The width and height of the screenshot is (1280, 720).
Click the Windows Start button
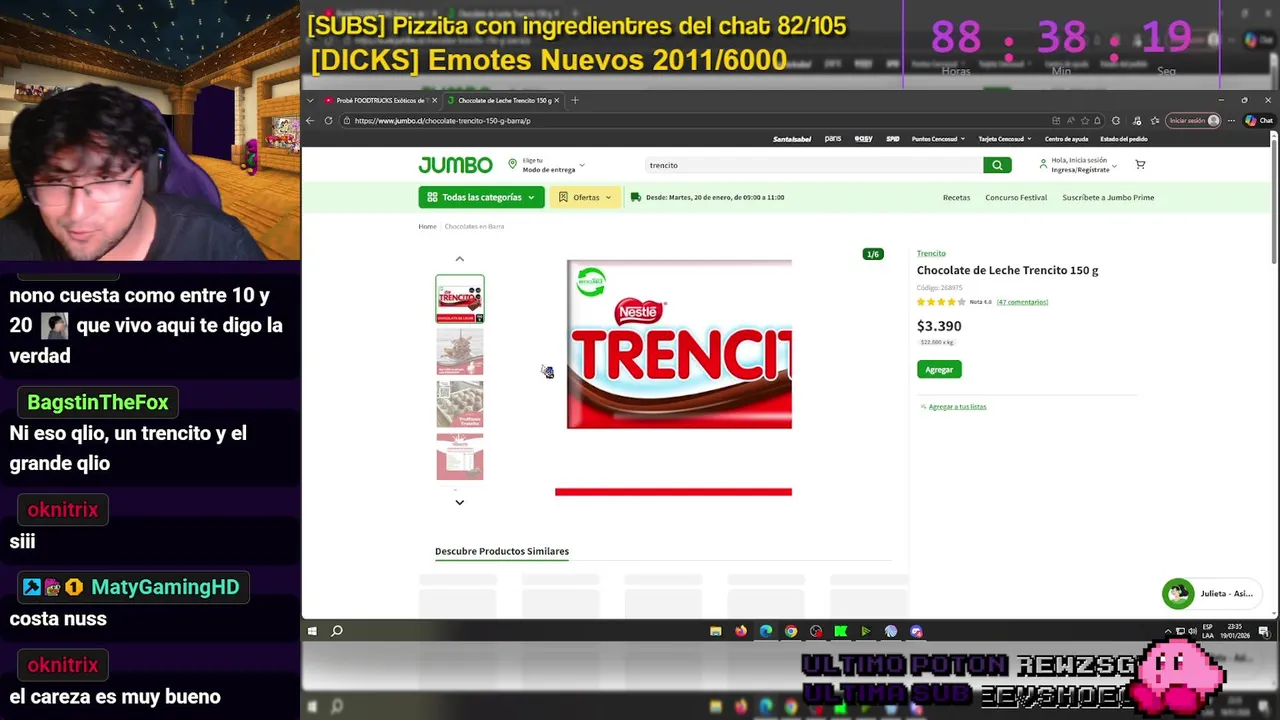[312, 631]
